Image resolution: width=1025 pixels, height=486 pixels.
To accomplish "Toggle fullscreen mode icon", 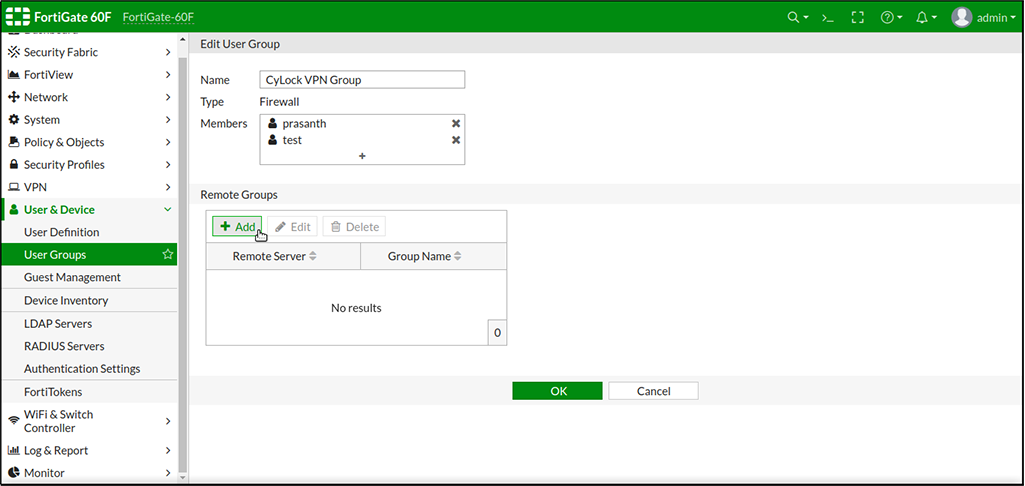I will (857, 17).
